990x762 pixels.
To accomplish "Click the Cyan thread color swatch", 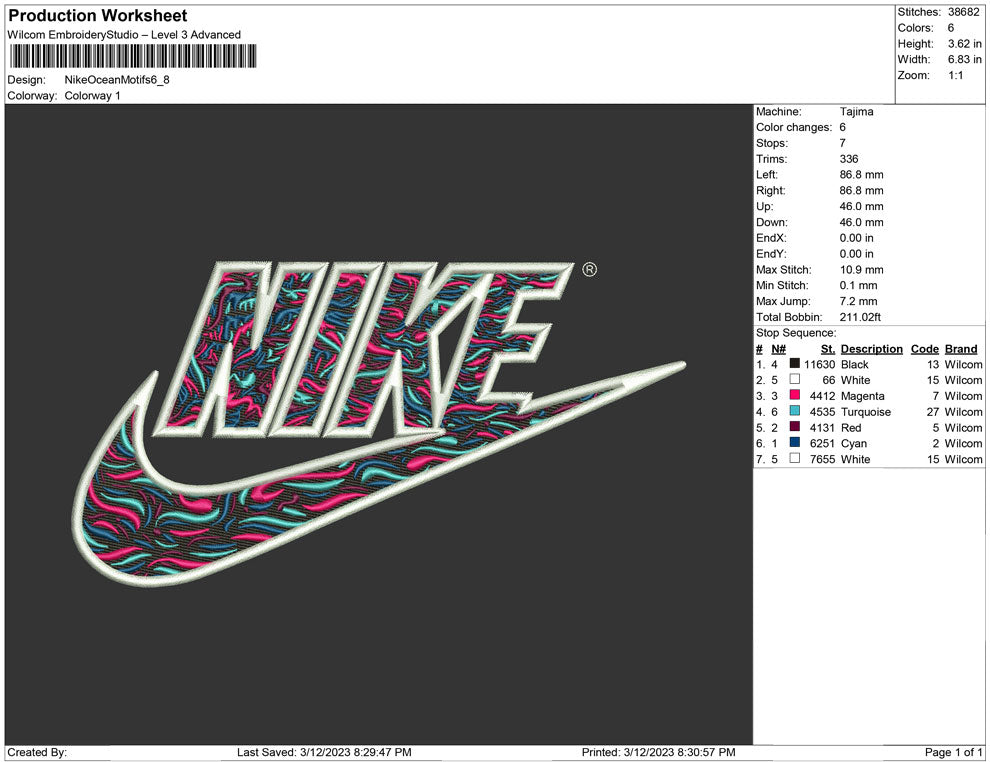I will pyautogui.click(x=795, y=443).
